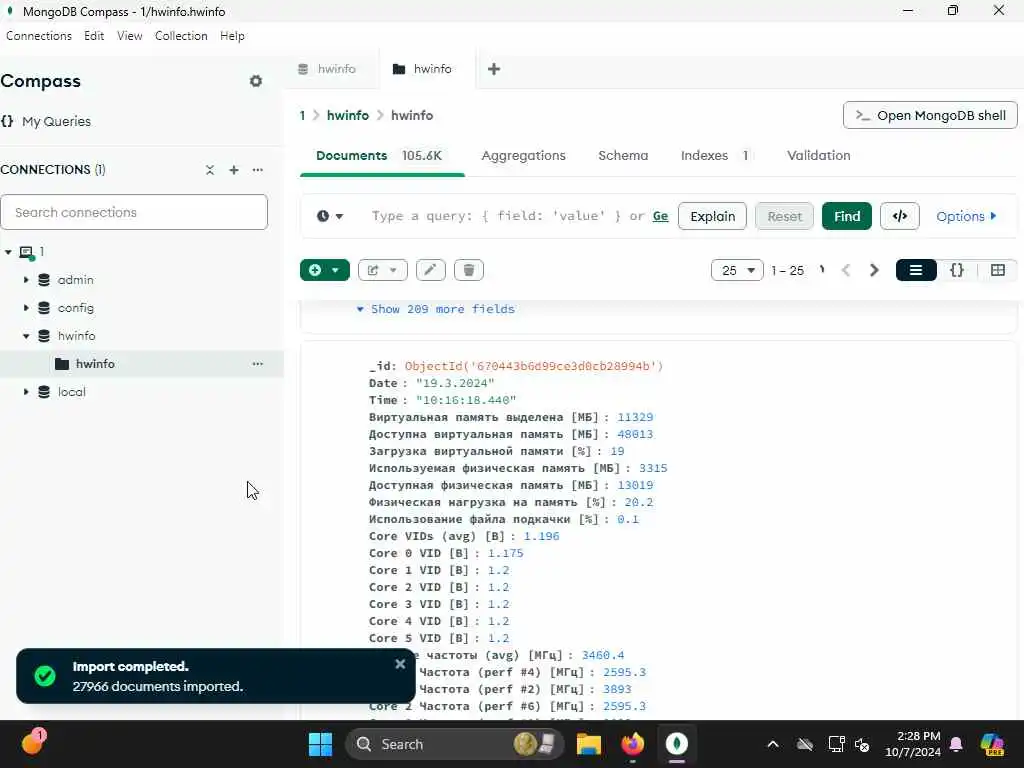Image resolution: width=1024 pixels, height=768 pixels.
Task: Open the View menu
Action: 129,36
